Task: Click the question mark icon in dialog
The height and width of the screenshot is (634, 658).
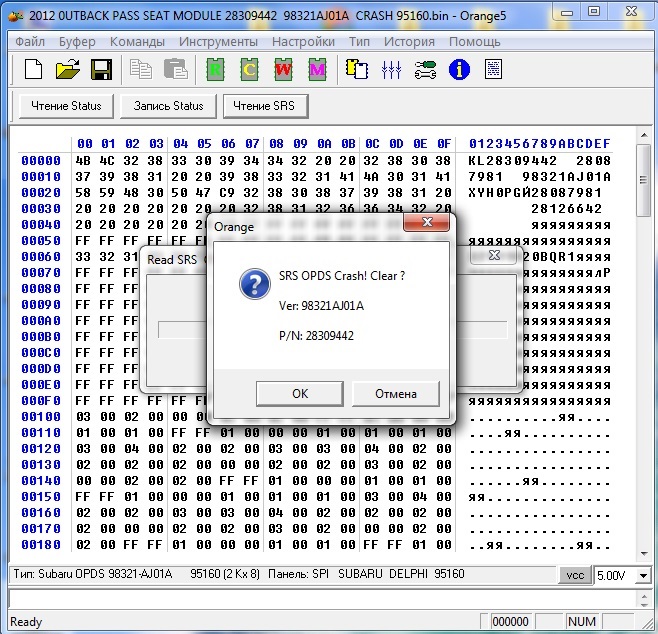Action: tap(255, 284)
